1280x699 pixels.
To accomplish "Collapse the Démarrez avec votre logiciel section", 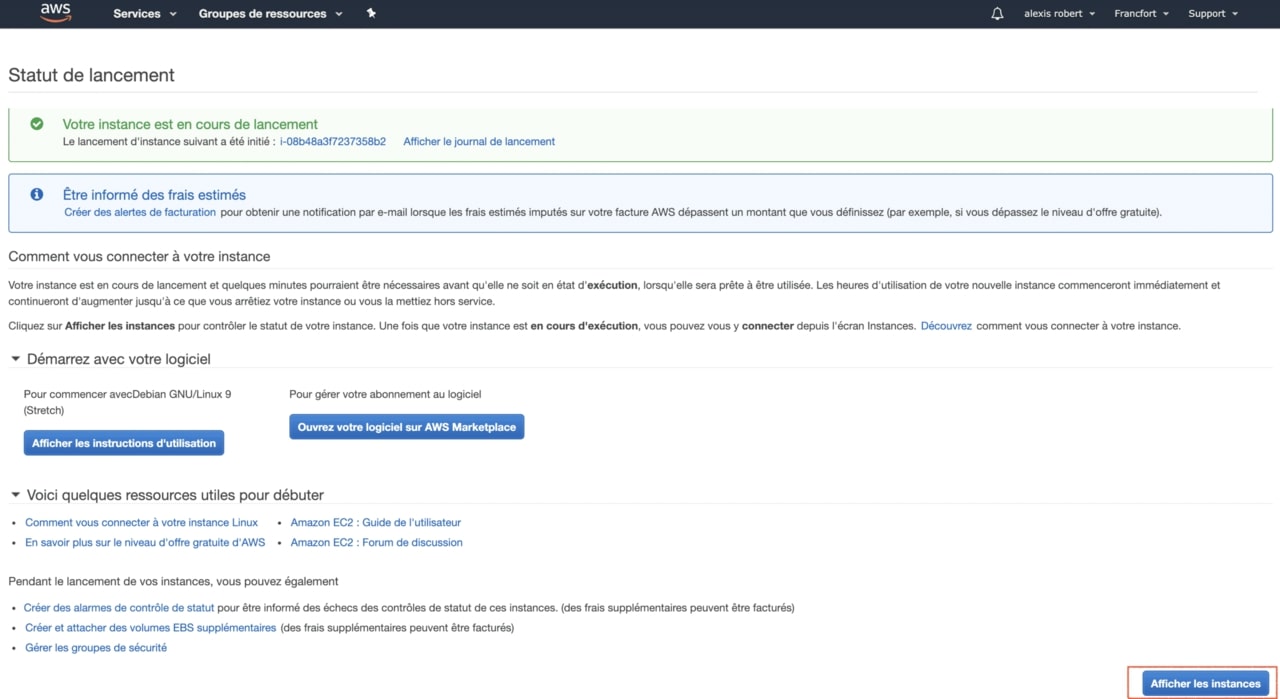I will [x=16, y=358].
